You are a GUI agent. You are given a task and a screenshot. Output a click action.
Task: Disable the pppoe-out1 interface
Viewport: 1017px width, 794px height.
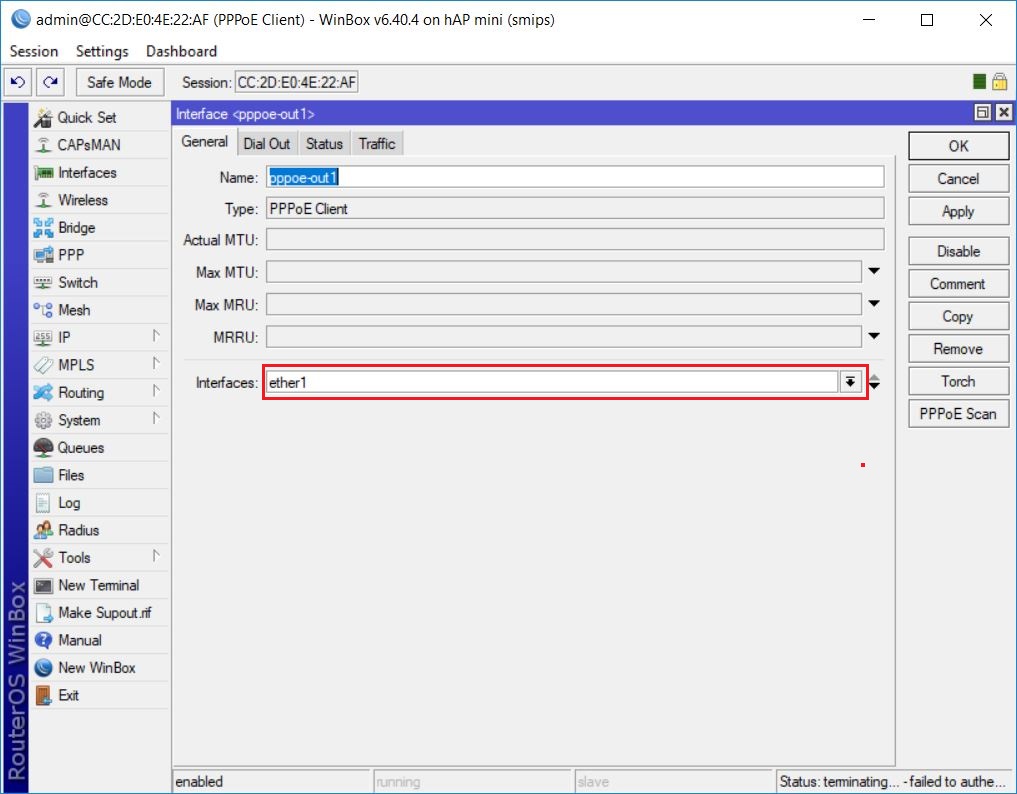957,250
